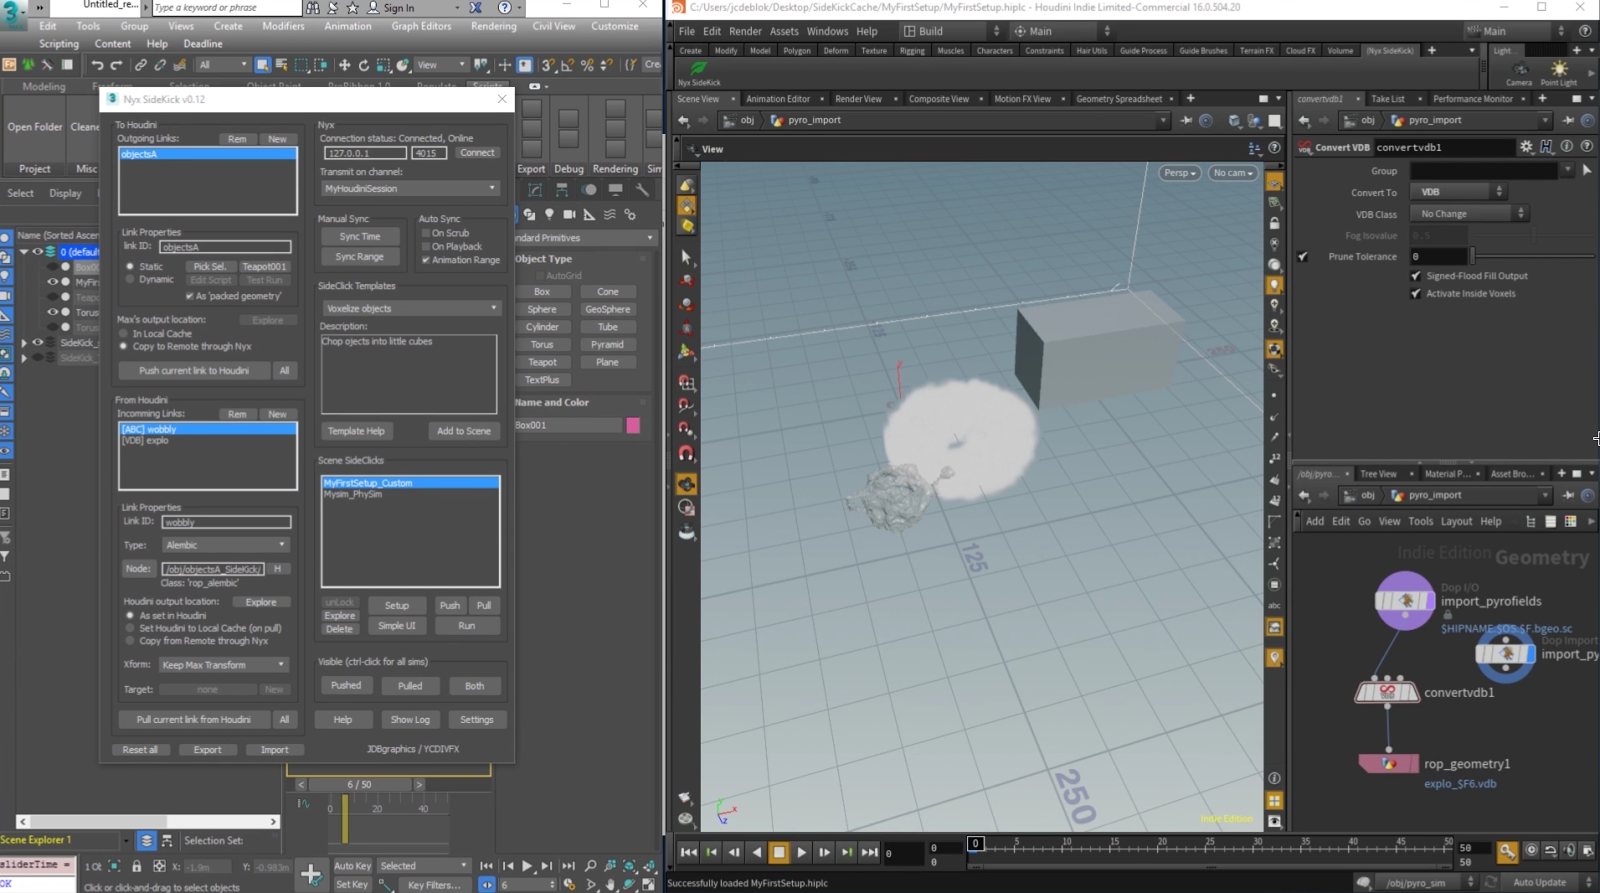The height and width of the screenshot is (893, 1600).
Task: Toggle Signed-Flood Fill Output checkbox
Action: (1415, 276)
